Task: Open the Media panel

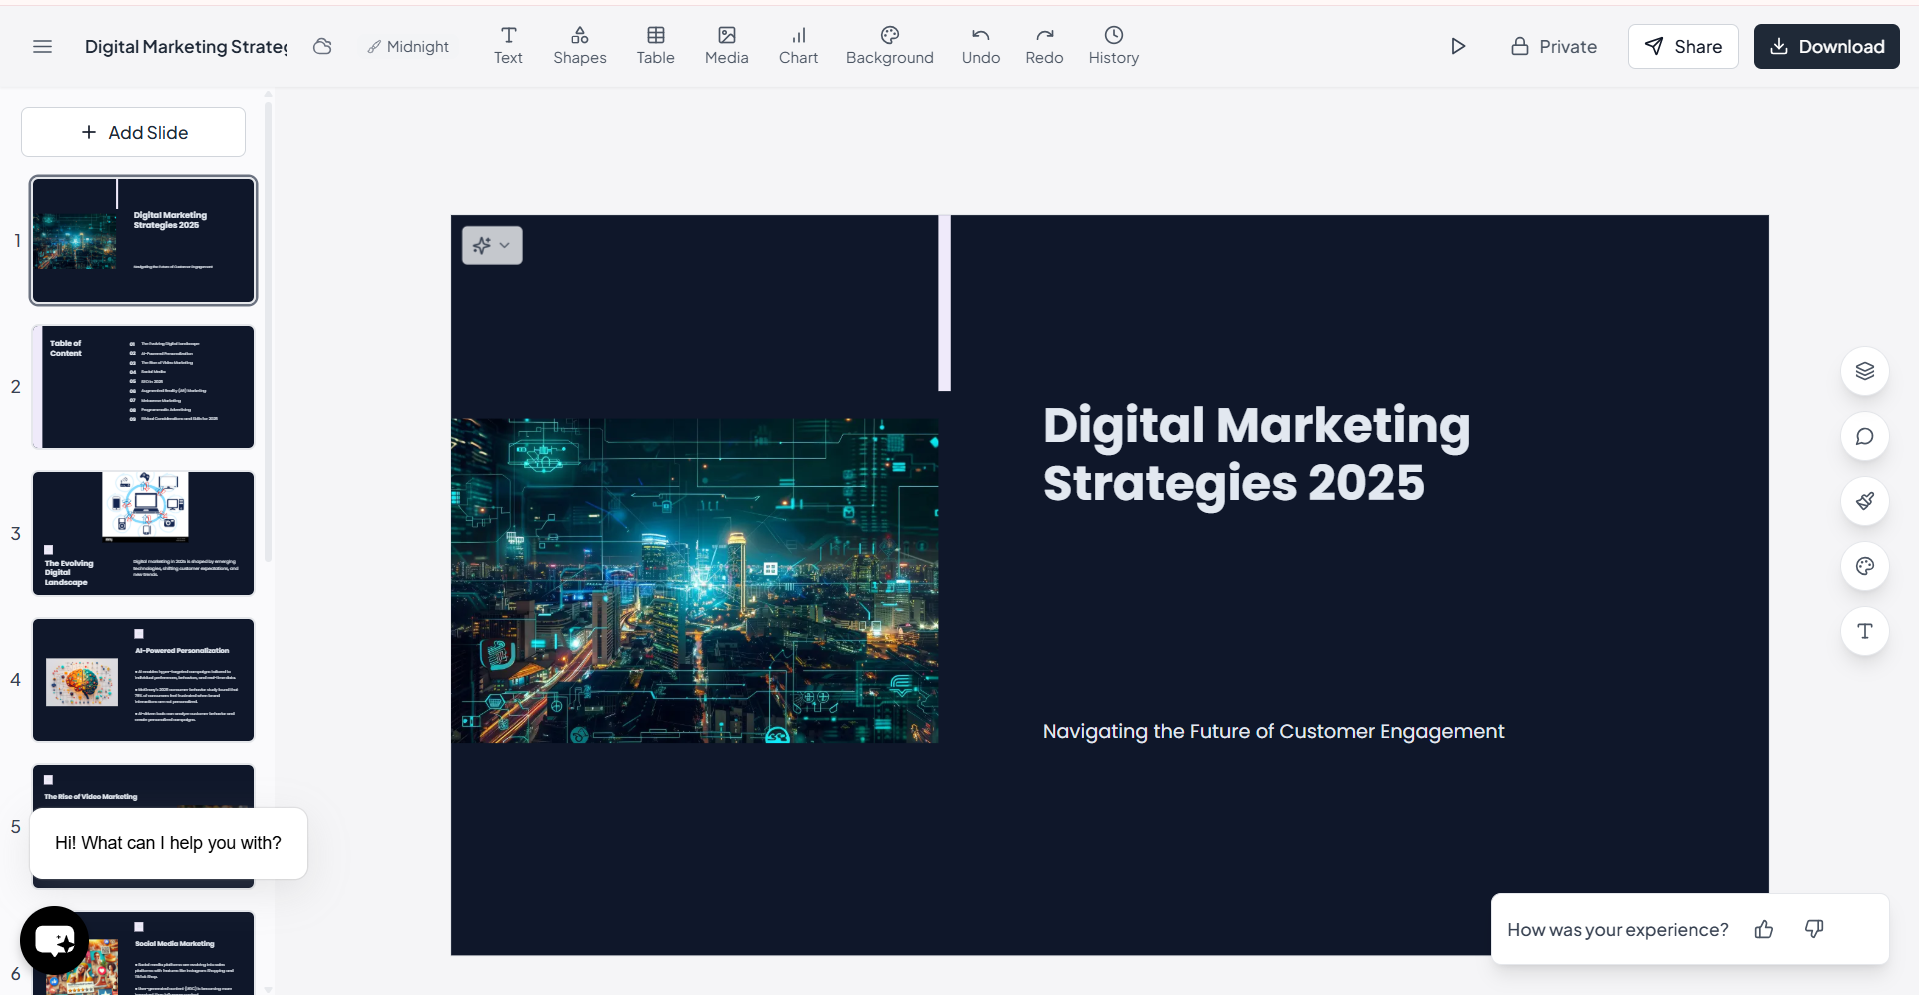Action: (727, 46)
